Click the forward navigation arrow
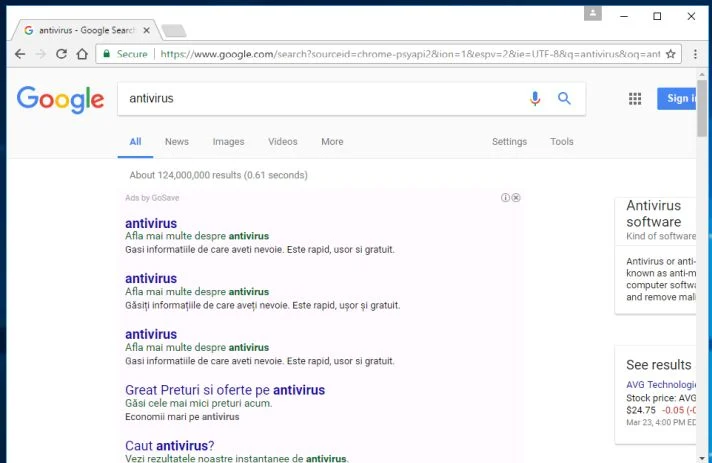The width and height of the screenshot is (712, 463). [x=41, y=54]
